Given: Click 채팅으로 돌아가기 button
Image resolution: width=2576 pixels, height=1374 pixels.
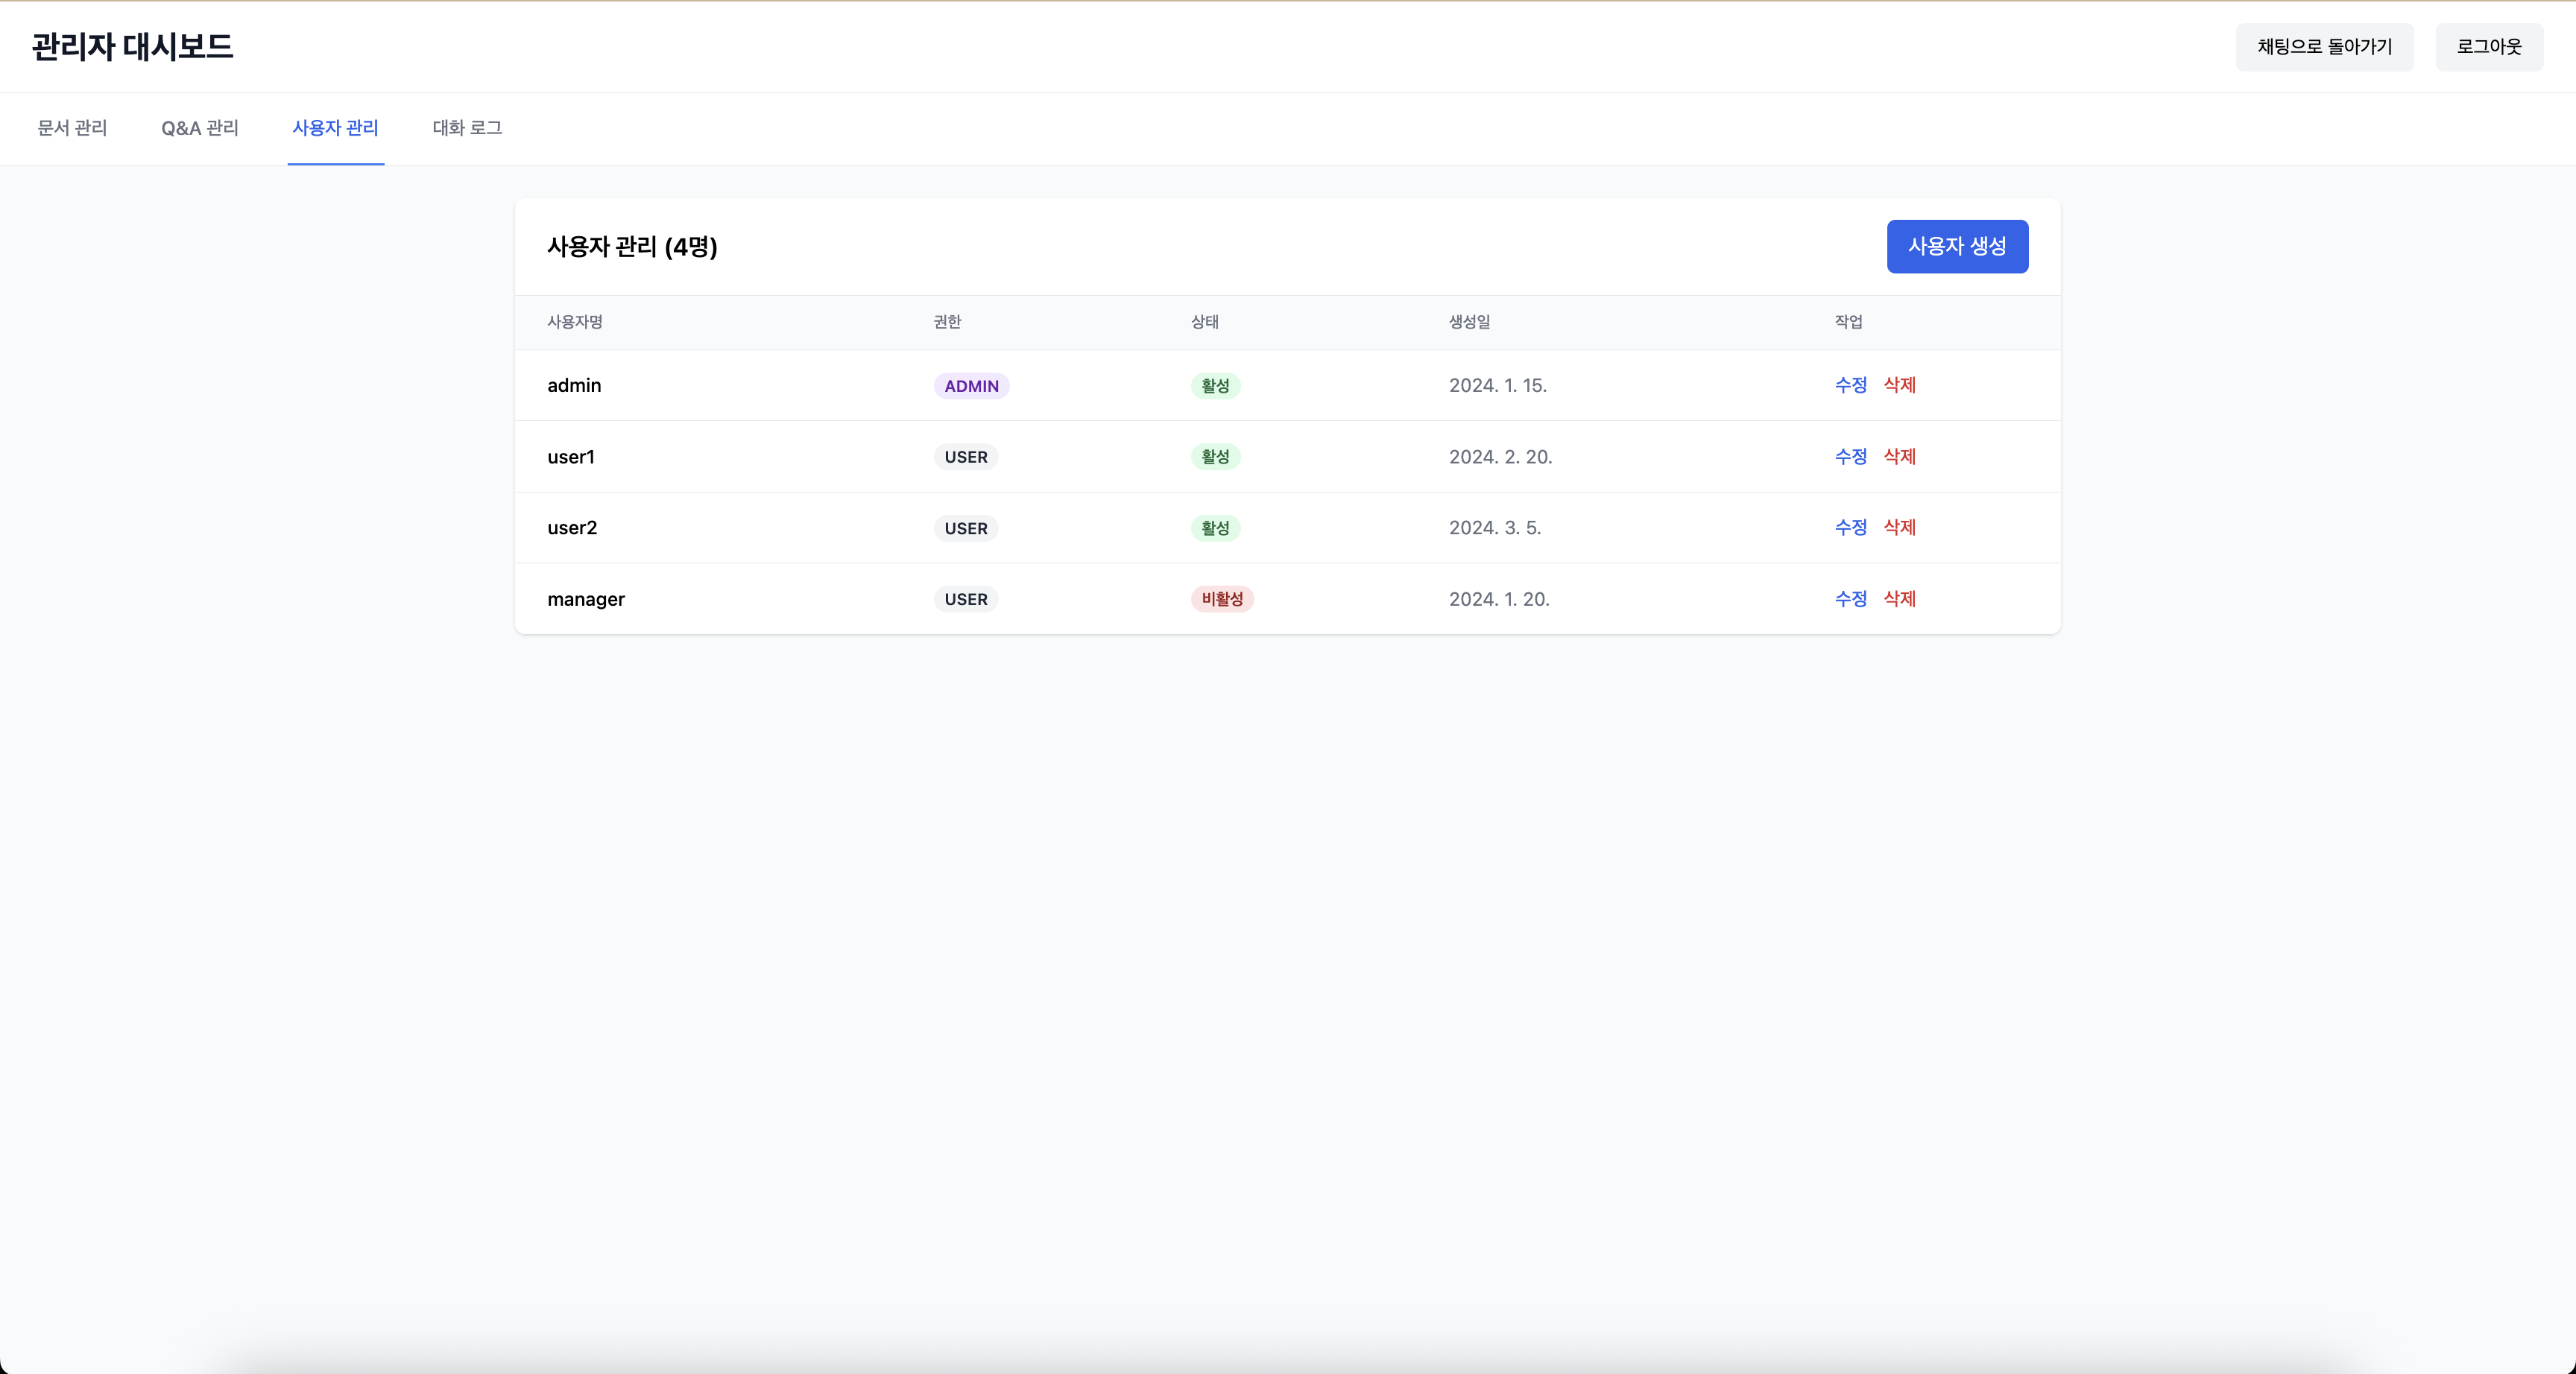Looking at the screenshot, I should [2324, 47].
